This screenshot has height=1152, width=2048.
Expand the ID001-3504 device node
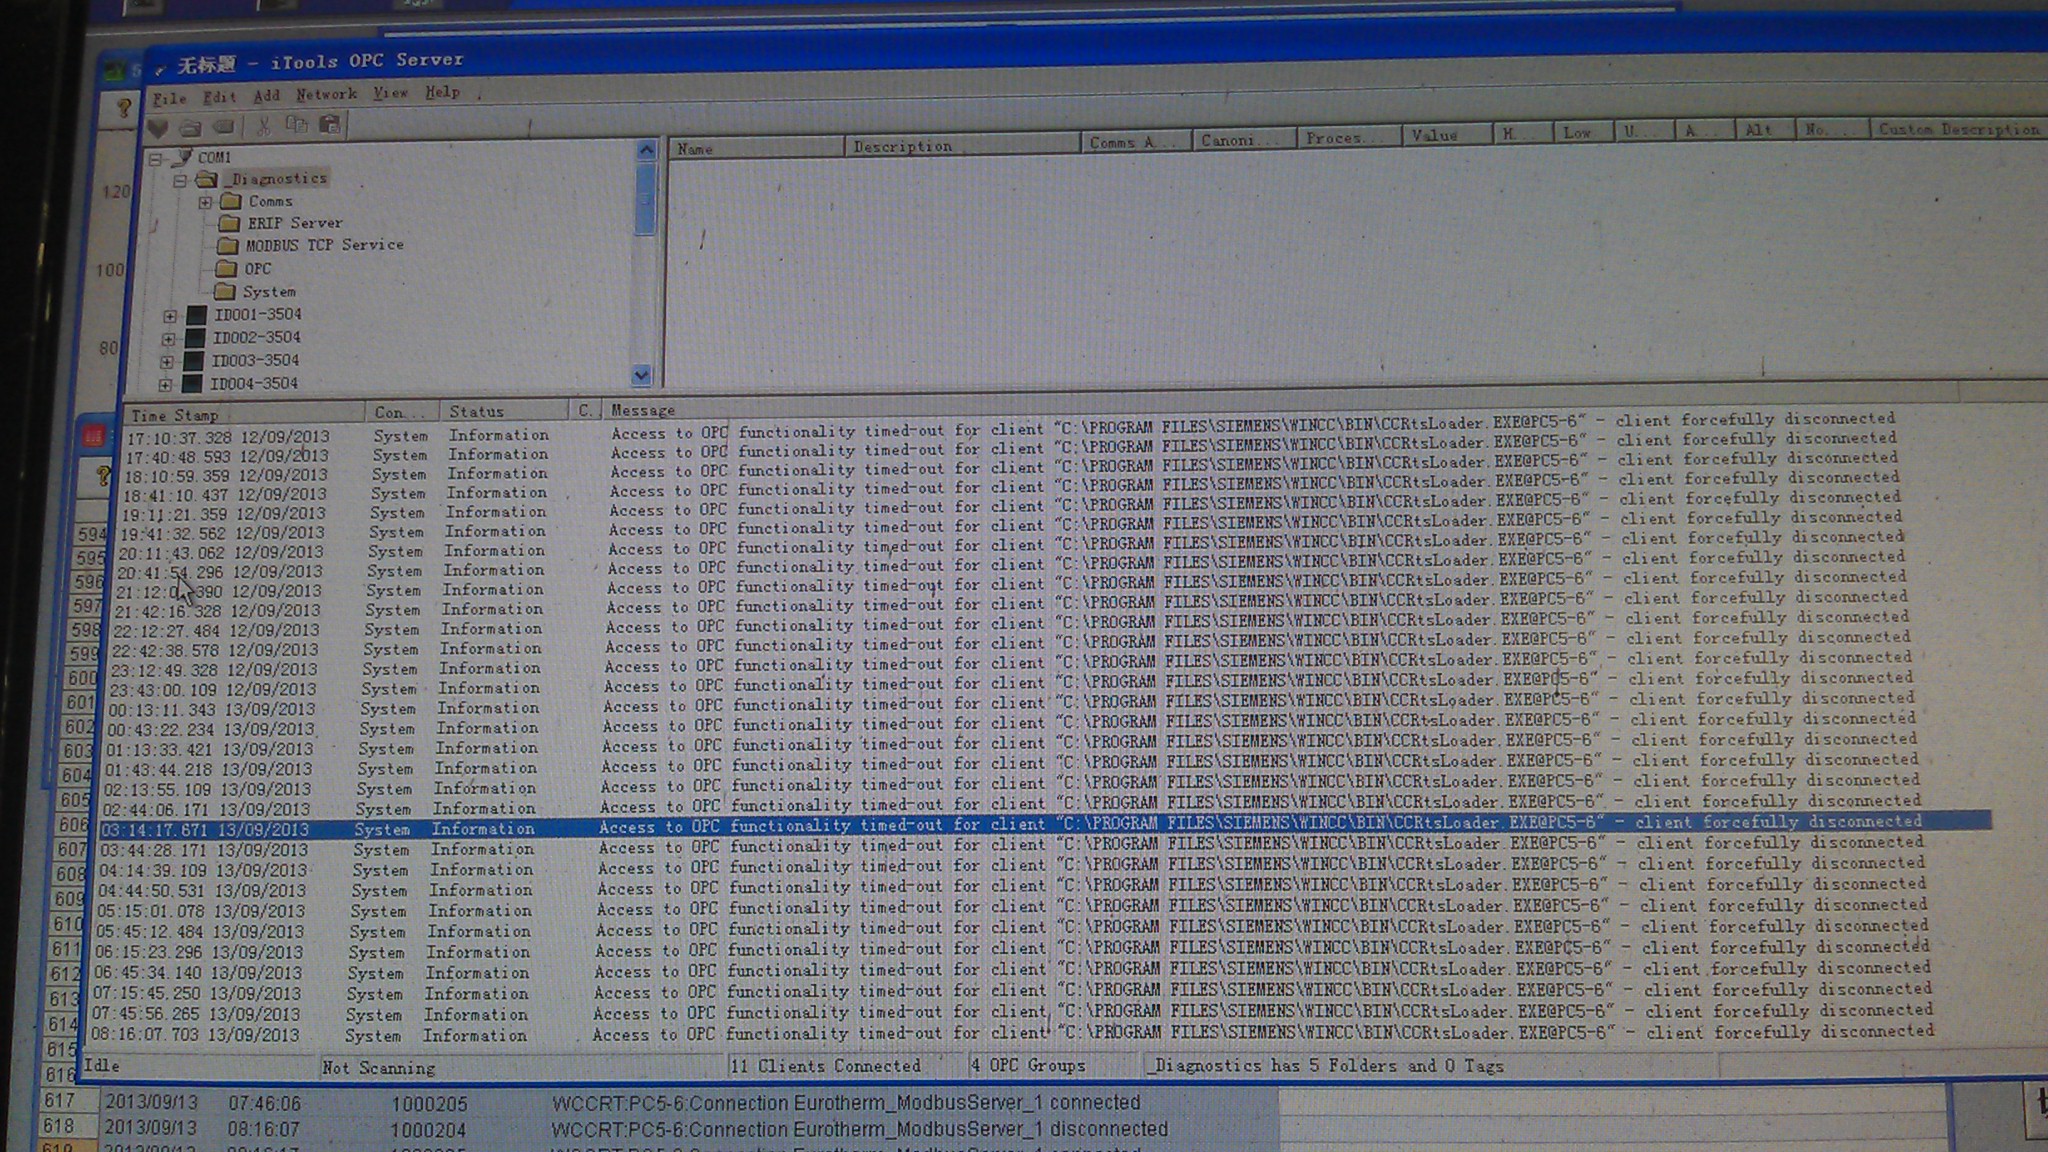169,316
